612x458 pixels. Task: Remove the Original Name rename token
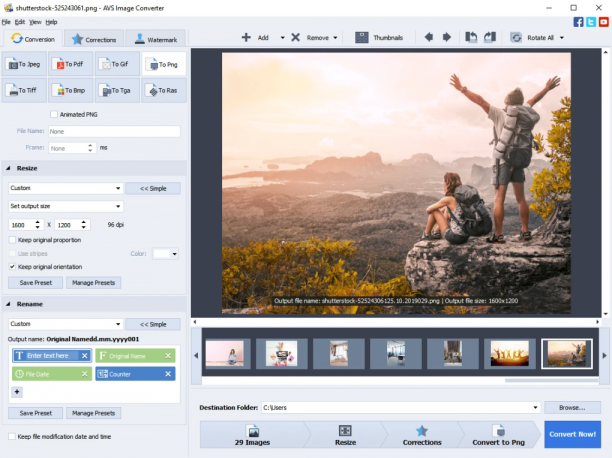(x=168, y=356)
